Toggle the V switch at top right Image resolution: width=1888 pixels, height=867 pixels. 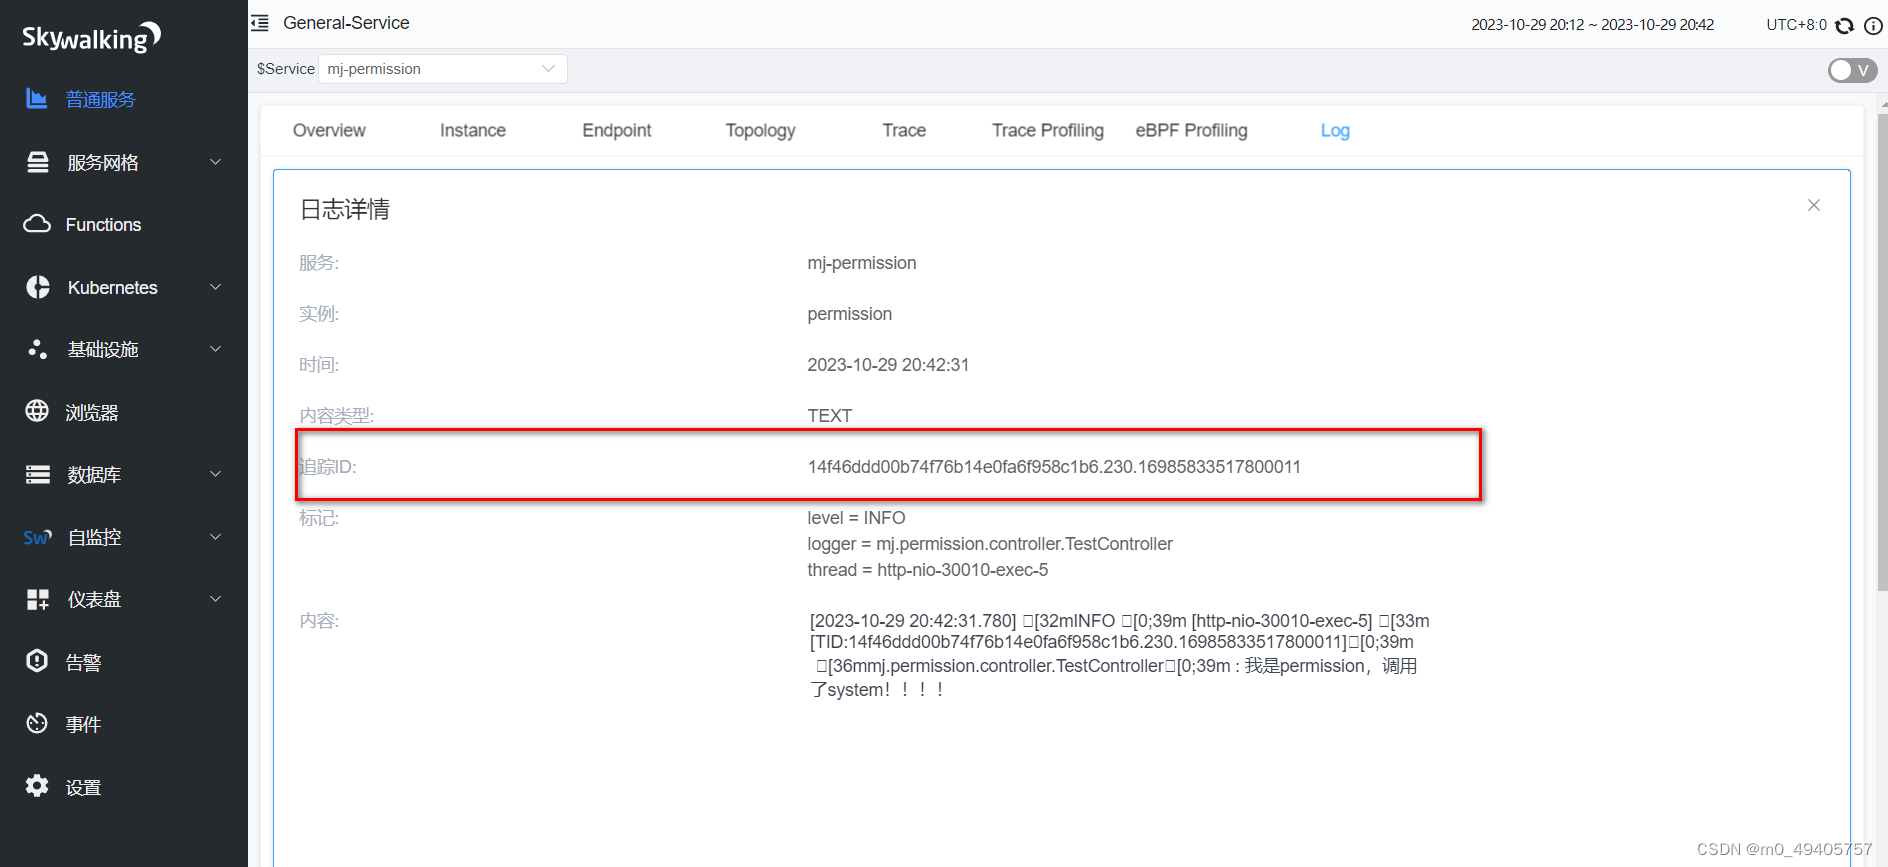coord(1852,70)
